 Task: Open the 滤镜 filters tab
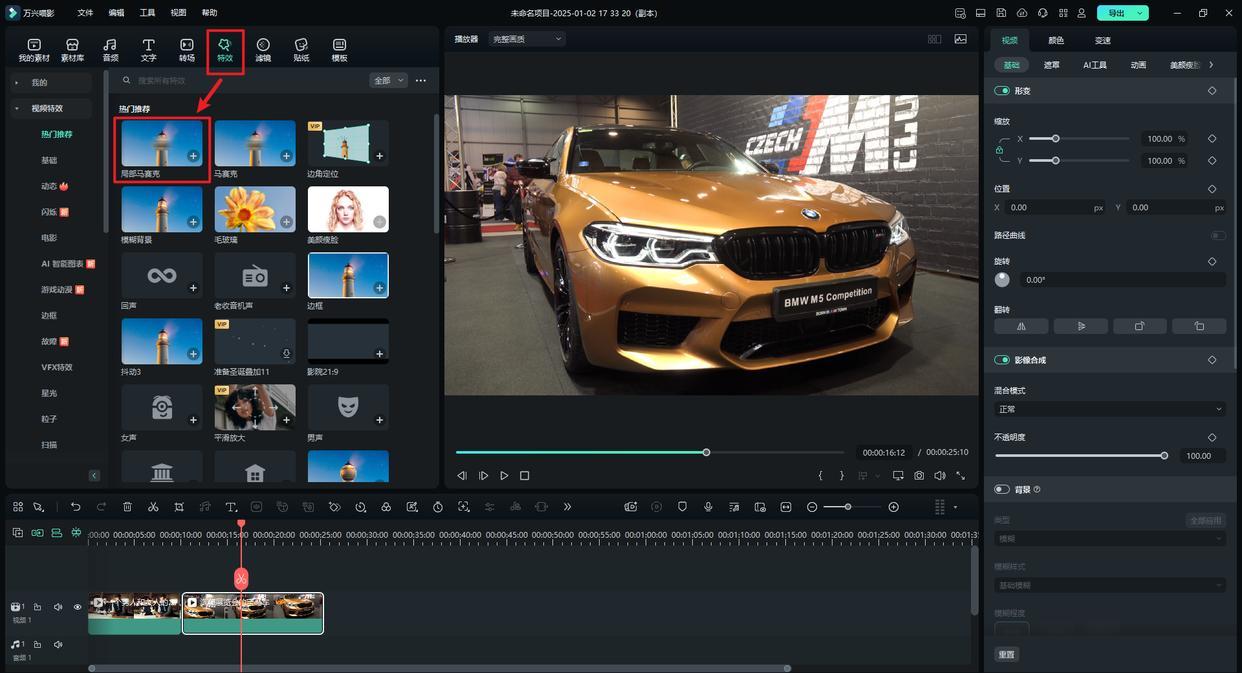click(263, 50)
